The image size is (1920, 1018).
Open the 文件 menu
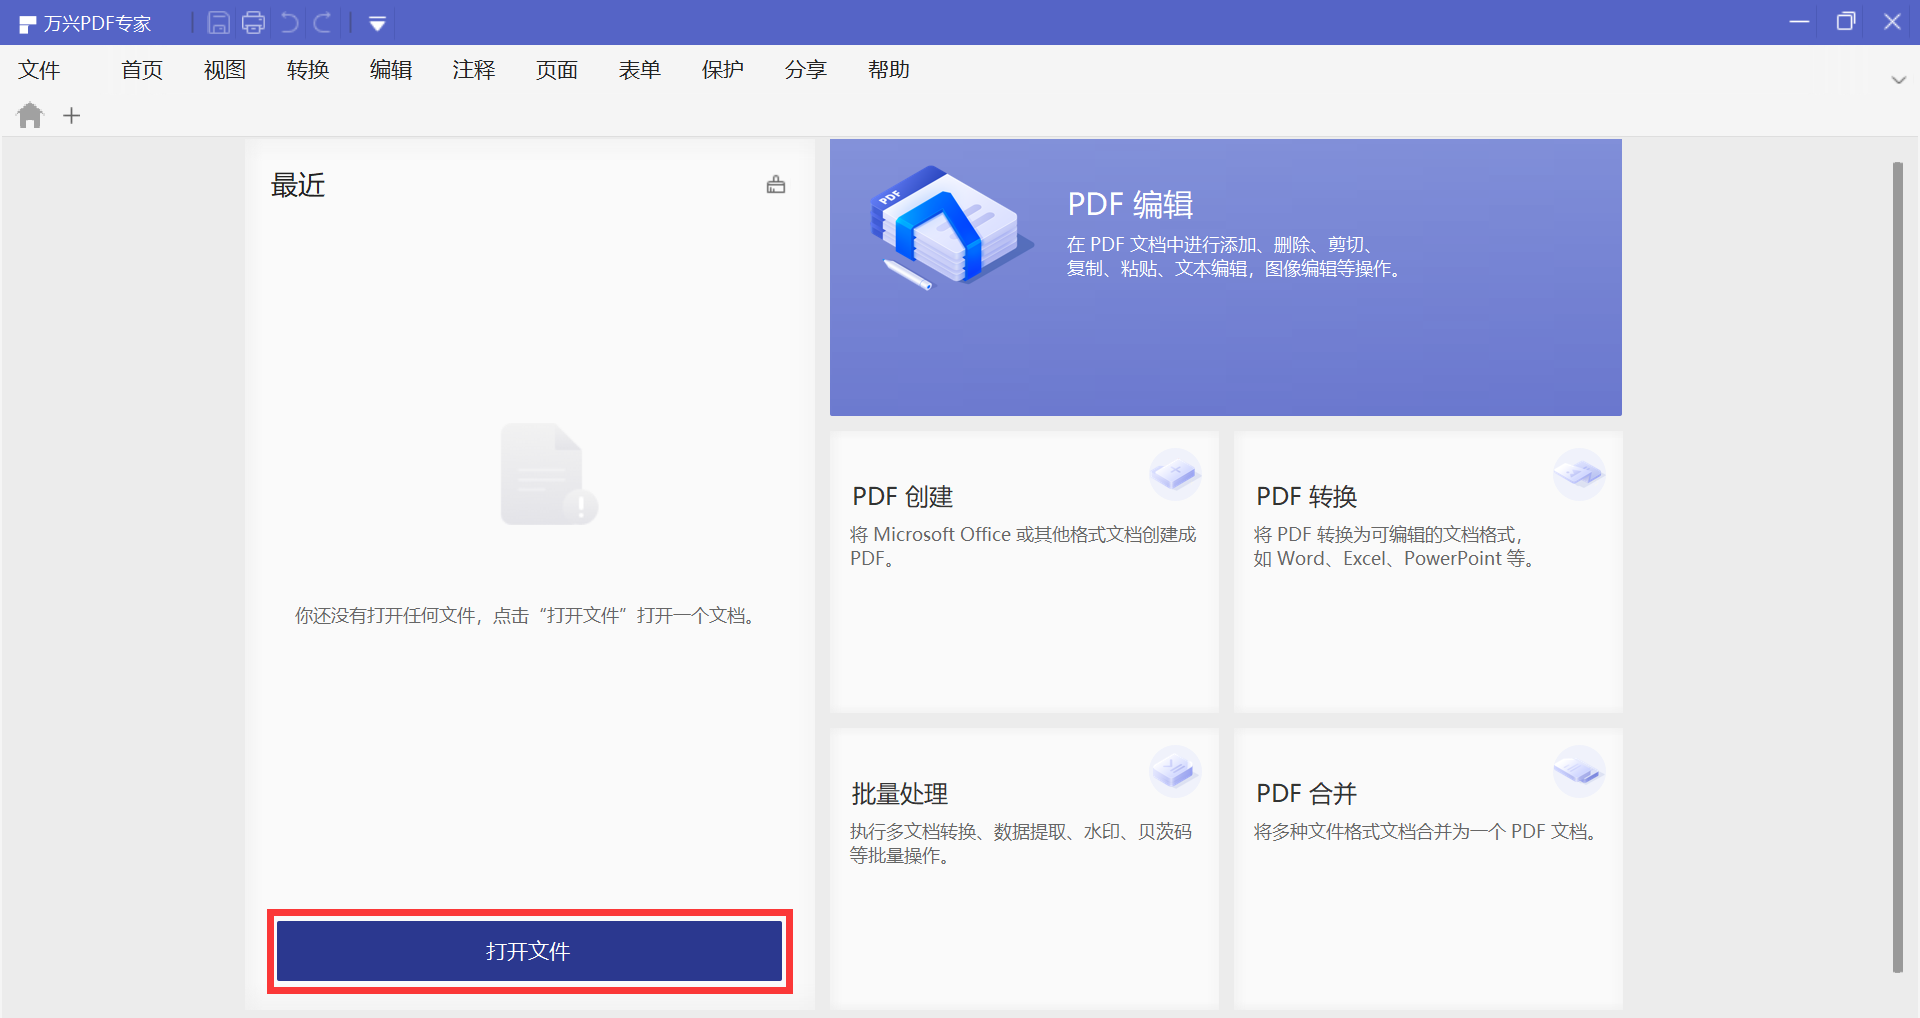(x=40, y=70)
